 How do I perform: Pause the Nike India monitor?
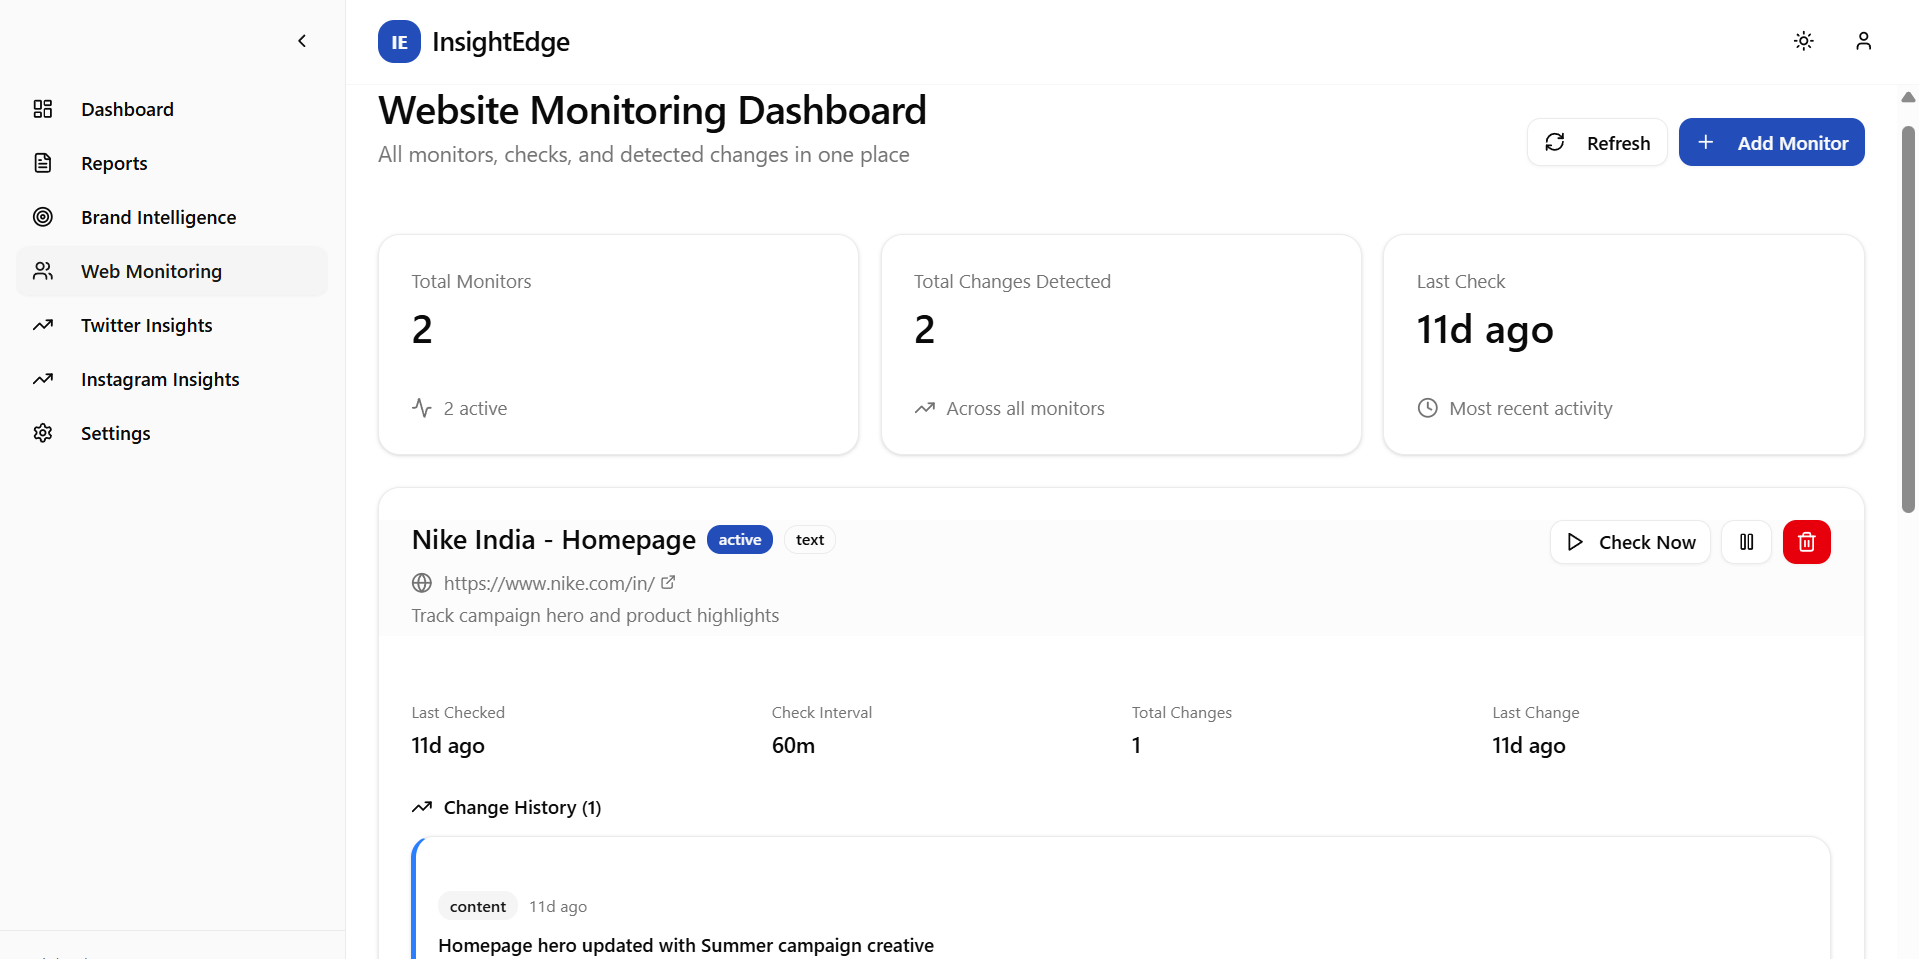[1746, 542]
